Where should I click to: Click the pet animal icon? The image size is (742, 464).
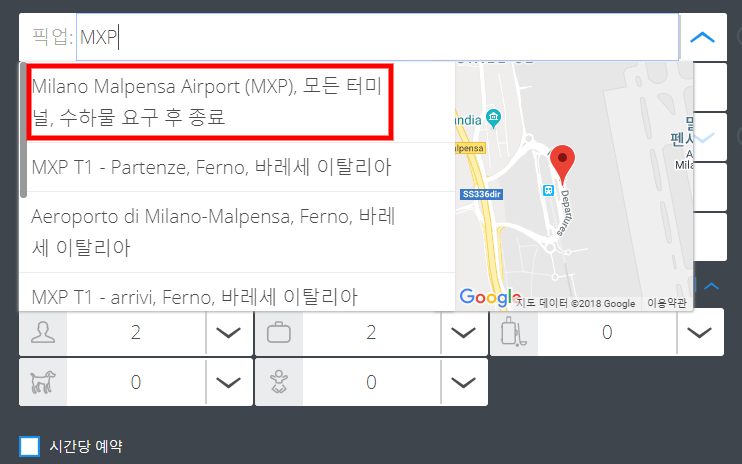(42, 381)
